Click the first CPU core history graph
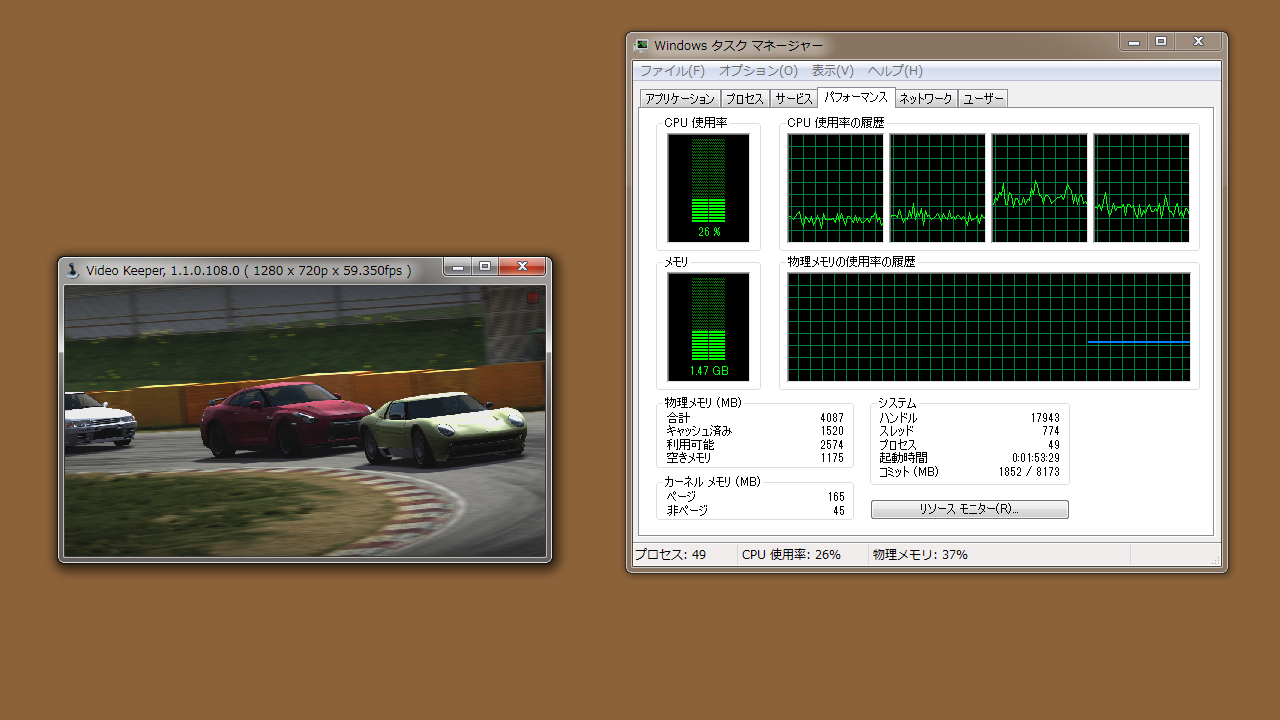 tap(835, 188)
